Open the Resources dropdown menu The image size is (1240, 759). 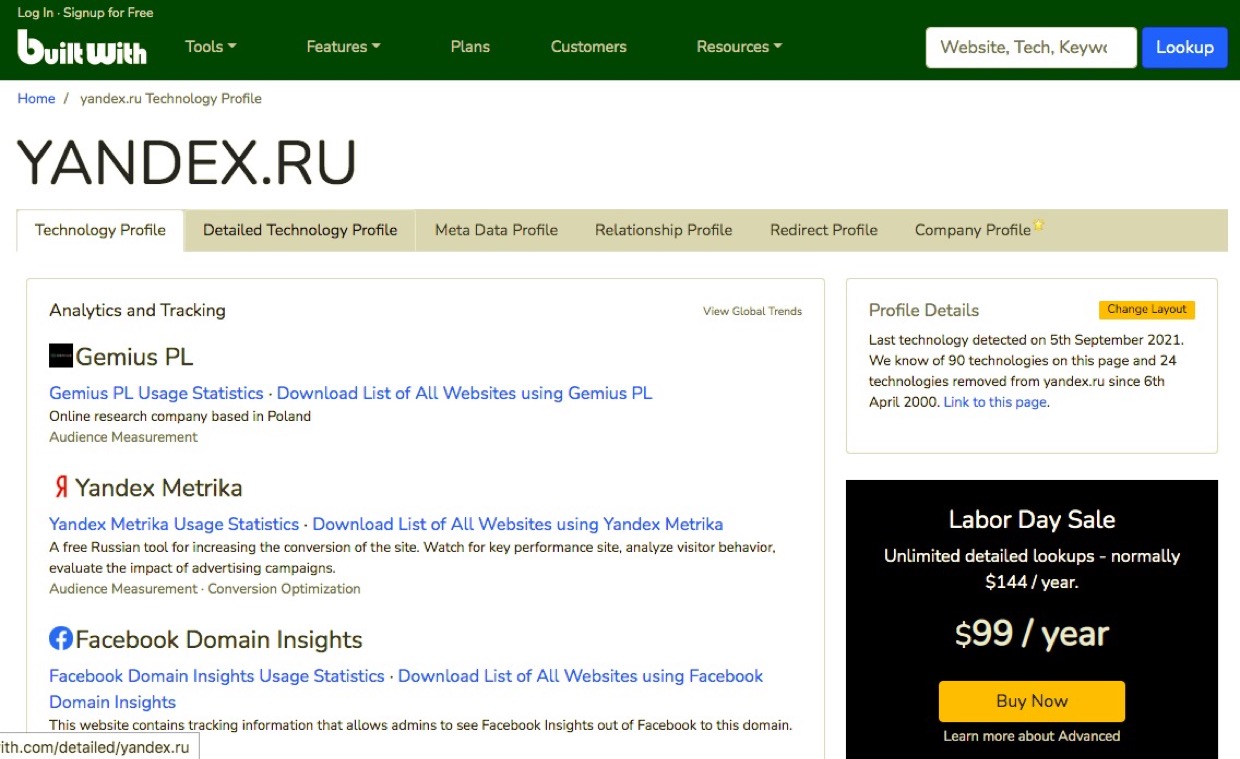pos(739,46)
